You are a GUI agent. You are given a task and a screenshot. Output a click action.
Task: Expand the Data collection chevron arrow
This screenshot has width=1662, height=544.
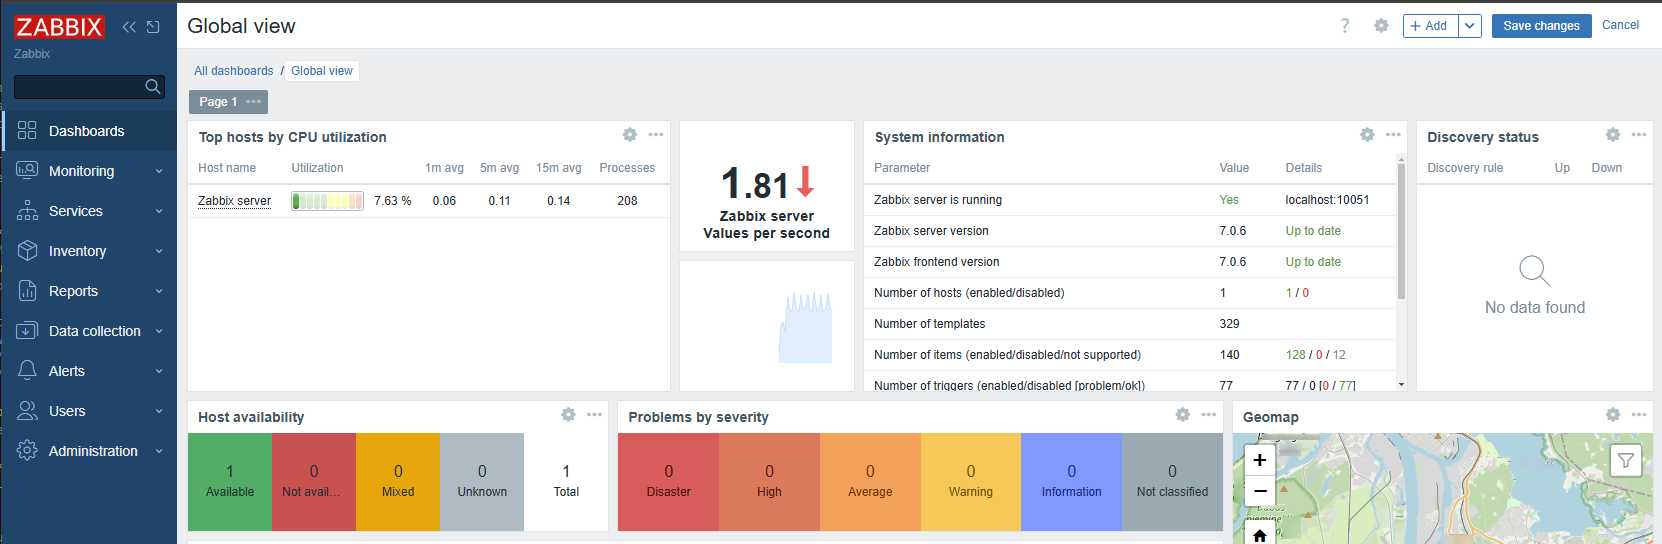point(159,331)
